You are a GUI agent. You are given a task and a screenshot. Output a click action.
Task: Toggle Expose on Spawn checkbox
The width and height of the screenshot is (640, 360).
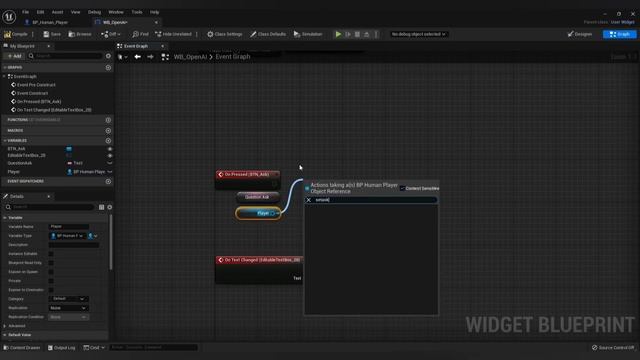tap(51, 272)
